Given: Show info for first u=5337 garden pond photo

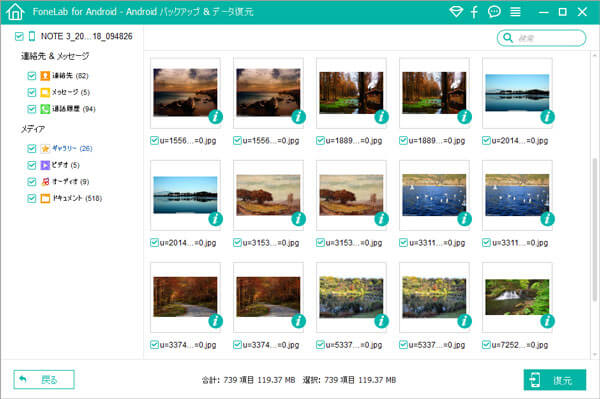Looking at the screenshot, I should tap(381, 321).
